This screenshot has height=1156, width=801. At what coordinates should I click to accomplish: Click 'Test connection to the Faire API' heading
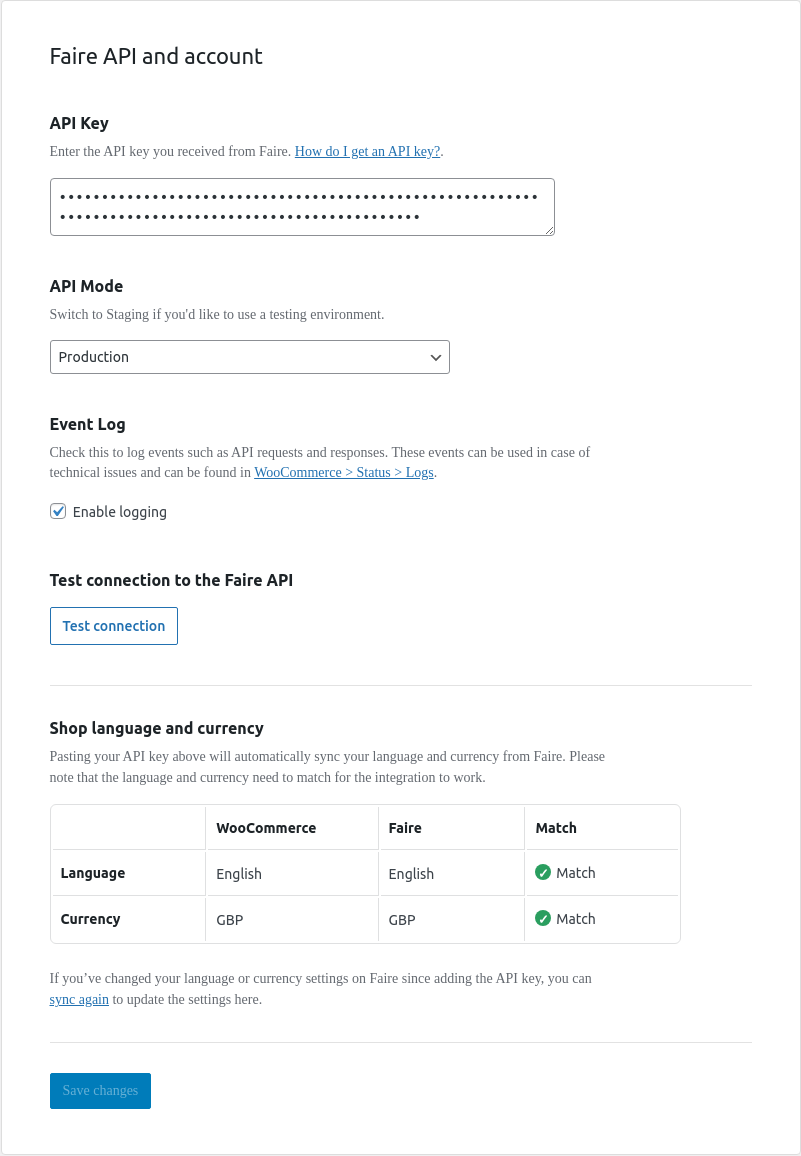click(171, 580)
